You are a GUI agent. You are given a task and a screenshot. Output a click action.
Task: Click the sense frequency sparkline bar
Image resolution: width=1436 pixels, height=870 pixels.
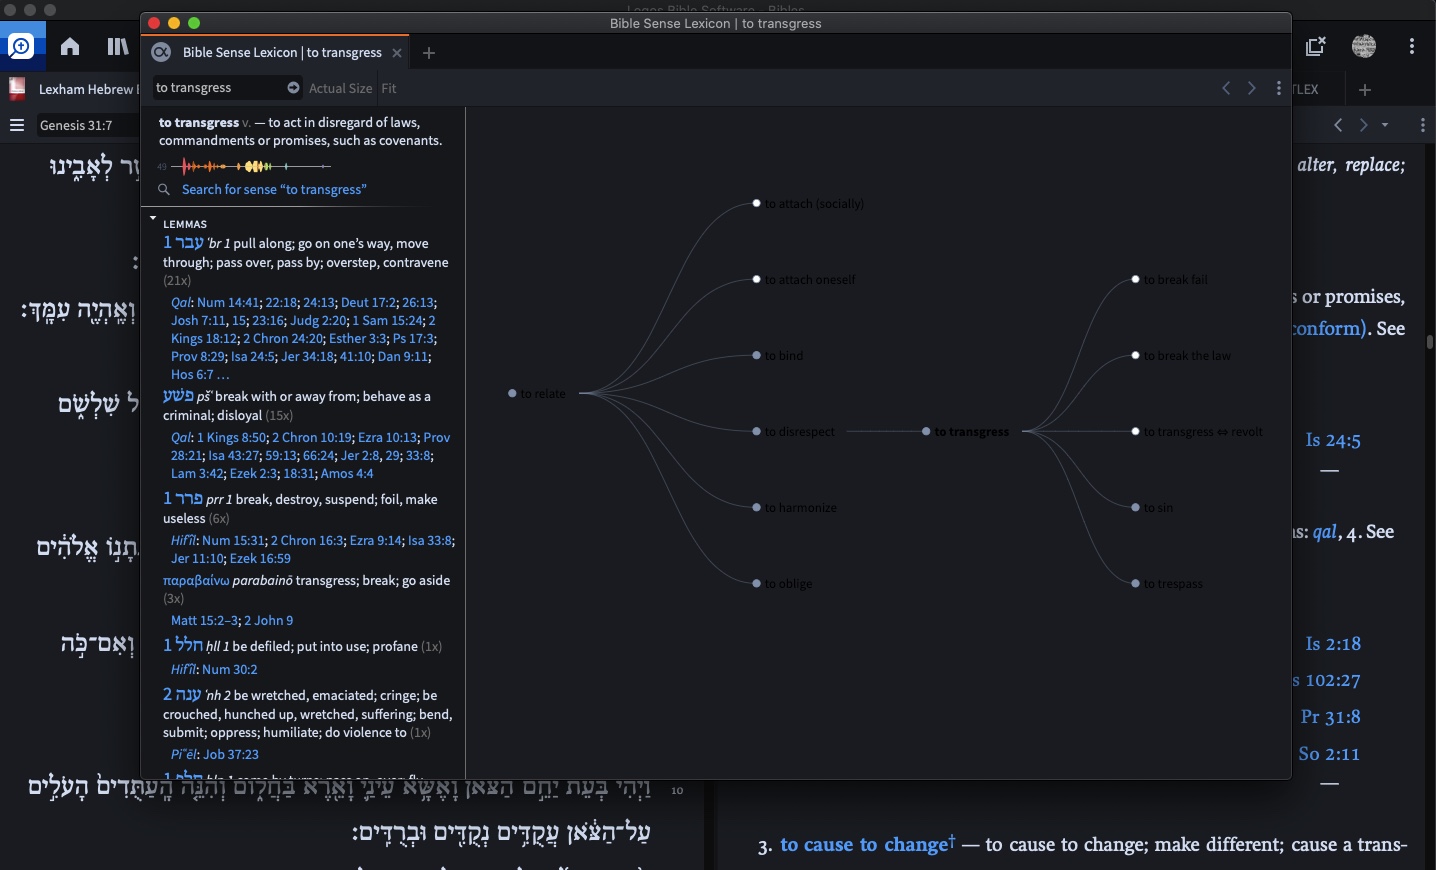[x=250, y=166]
